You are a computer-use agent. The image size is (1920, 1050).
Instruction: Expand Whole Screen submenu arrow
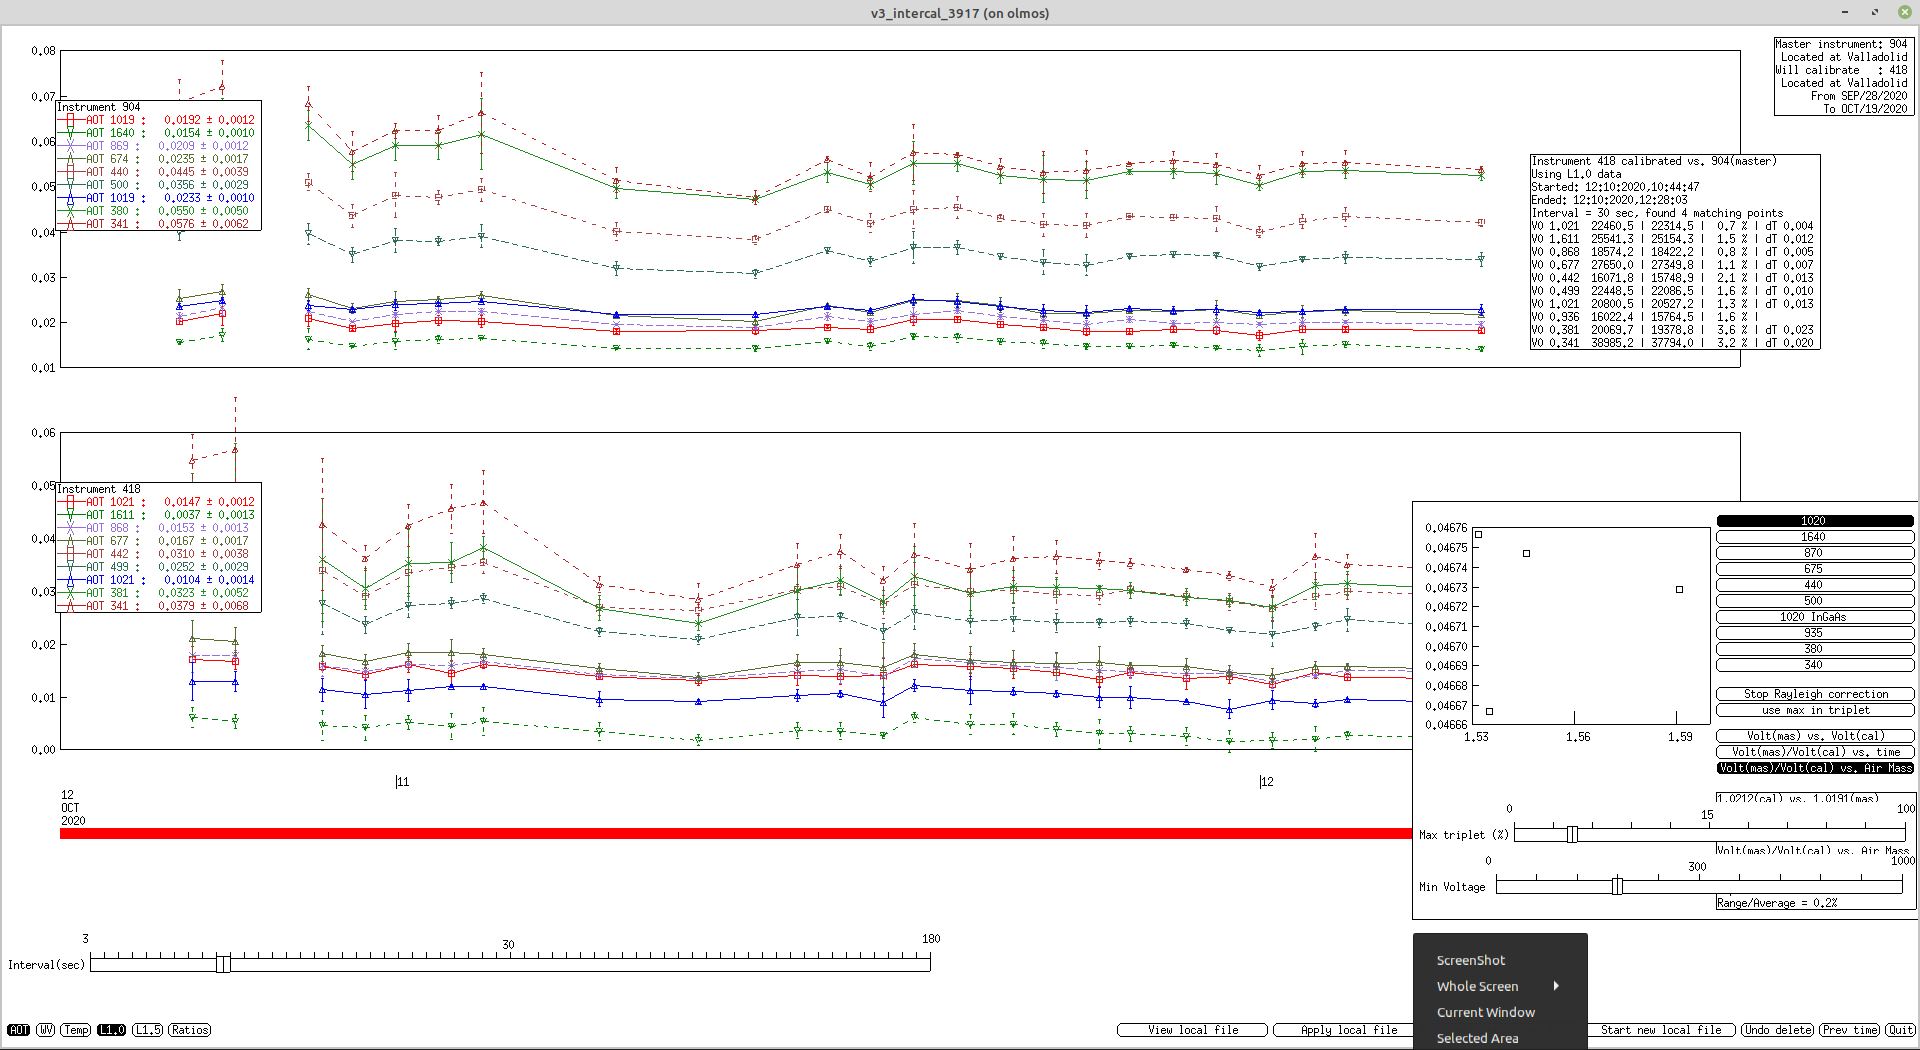tap(1556, 986)
